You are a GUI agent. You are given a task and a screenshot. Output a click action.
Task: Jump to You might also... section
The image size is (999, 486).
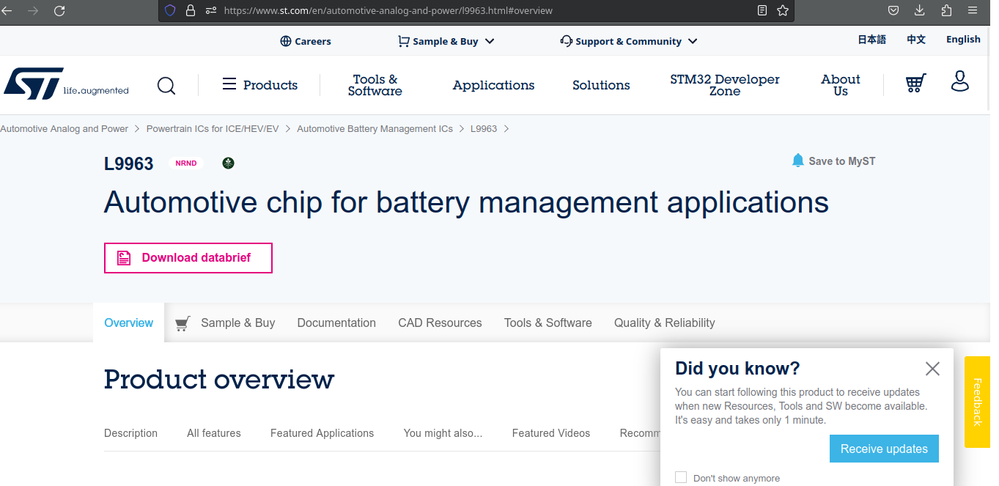[443, 433]
